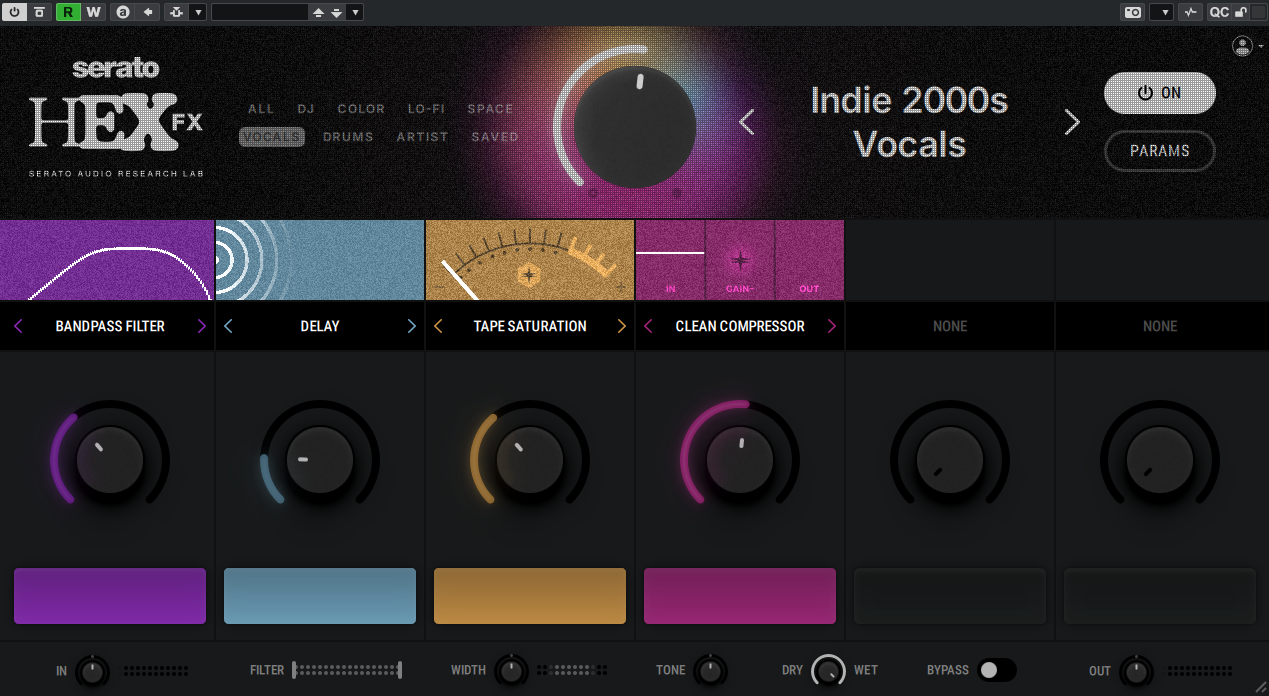Toggle the empty pad in sixth slot
1269x696 pixels.
(1160, 596)
